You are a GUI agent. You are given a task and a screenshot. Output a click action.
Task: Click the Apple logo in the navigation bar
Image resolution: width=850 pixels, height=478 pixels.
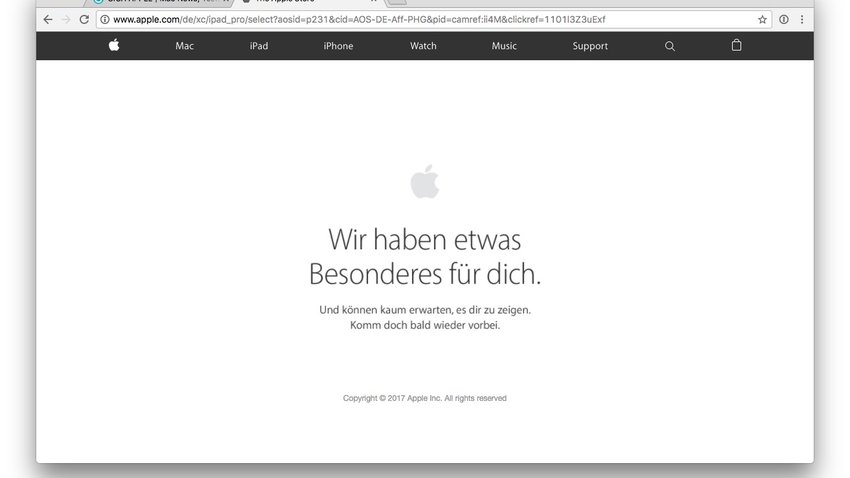pos(114,45)
